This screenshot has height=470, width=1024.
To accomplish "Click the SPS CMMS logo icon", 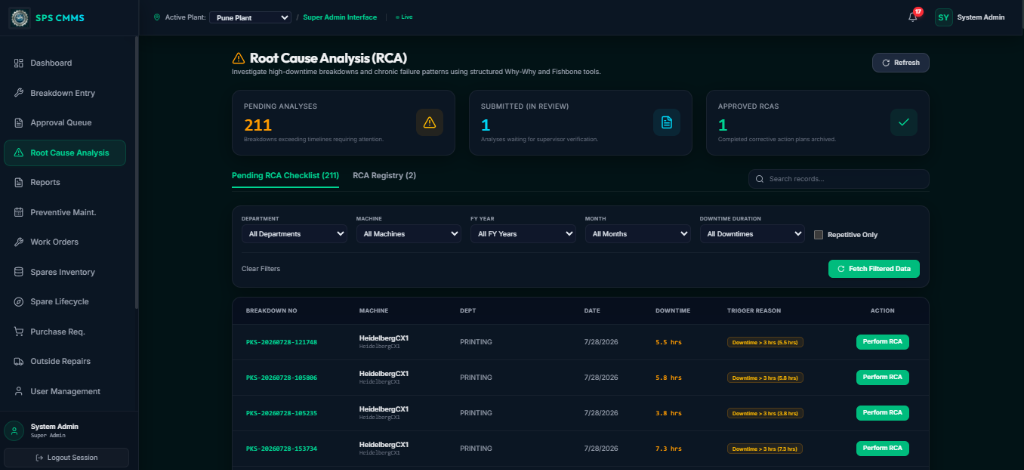I will (x=20, y=18).
